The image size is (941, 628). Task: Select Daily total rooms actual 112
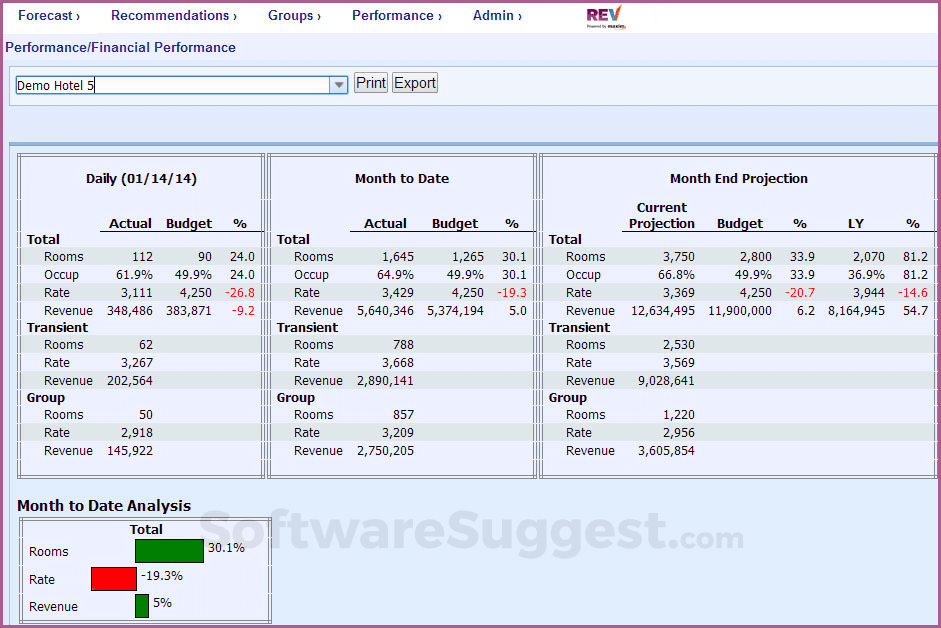coord(142,256)
